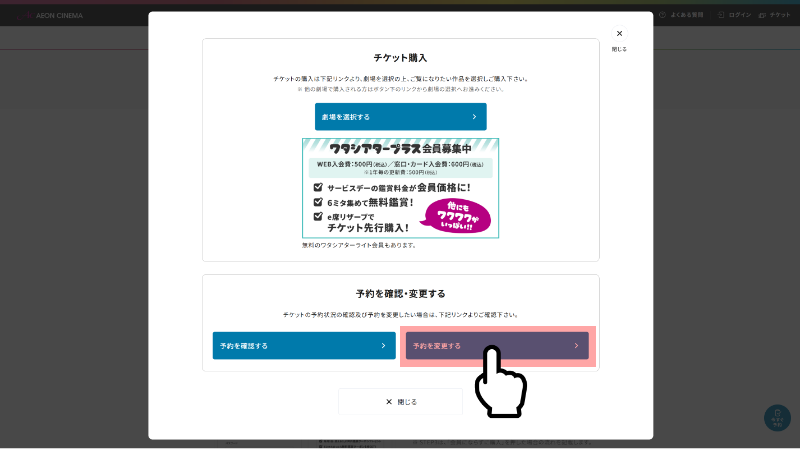
Task: Click ログイン in the header
Action: coord(734,15)
